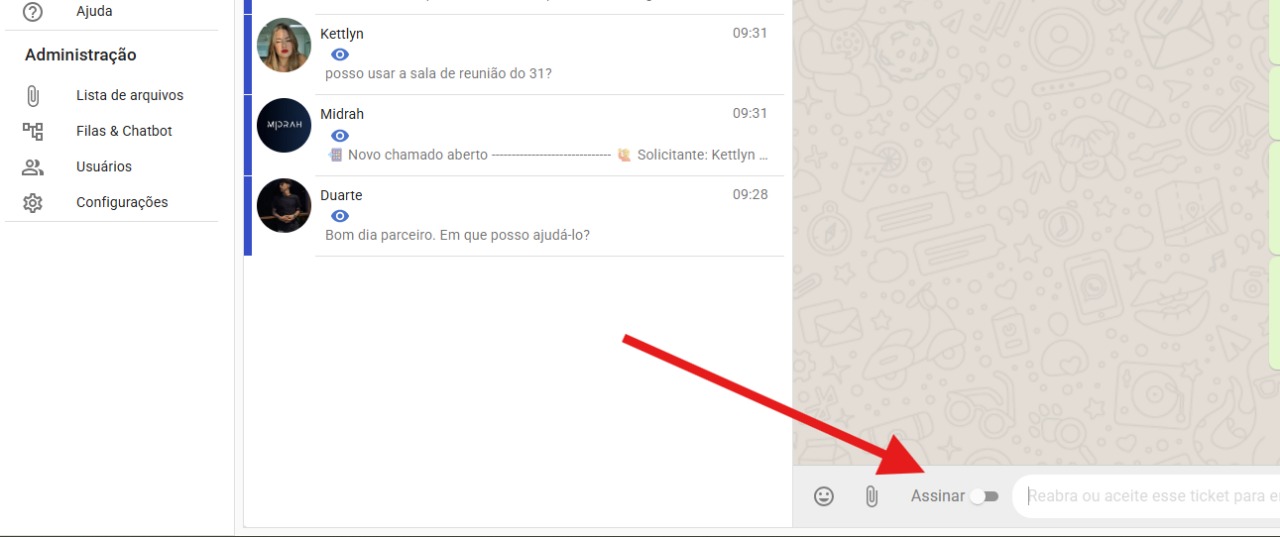
Task: Open the Usuários menu entry
Action: click(x=104, y=167)
